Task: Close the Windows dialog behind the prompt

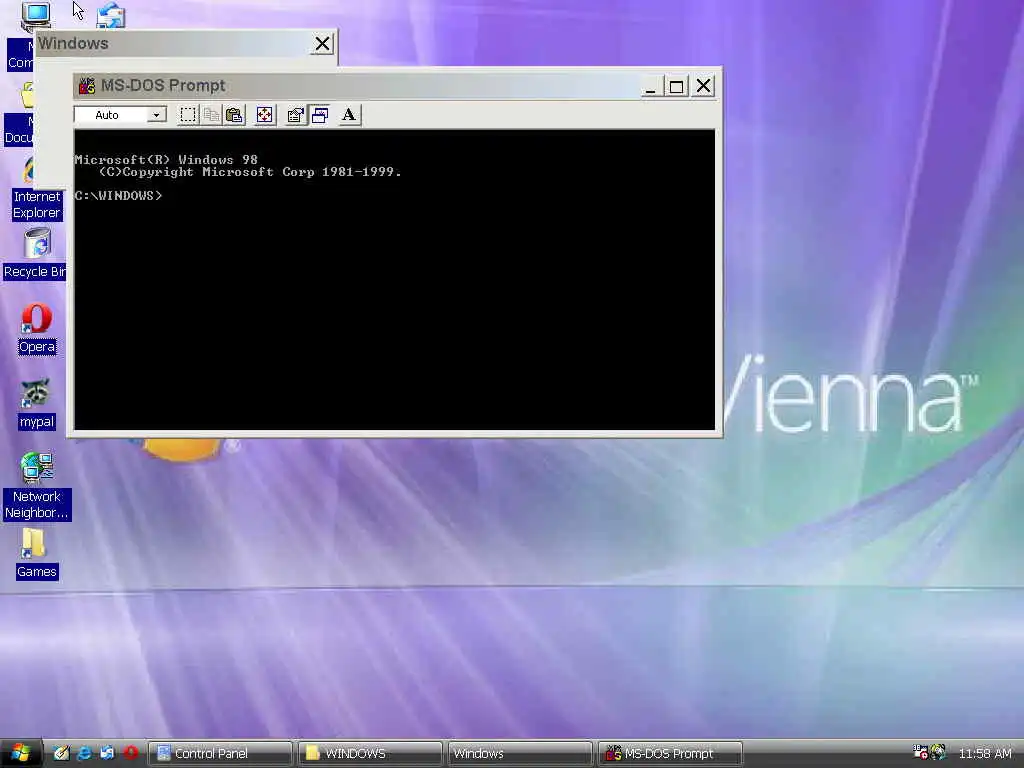Action: point(323,44)
